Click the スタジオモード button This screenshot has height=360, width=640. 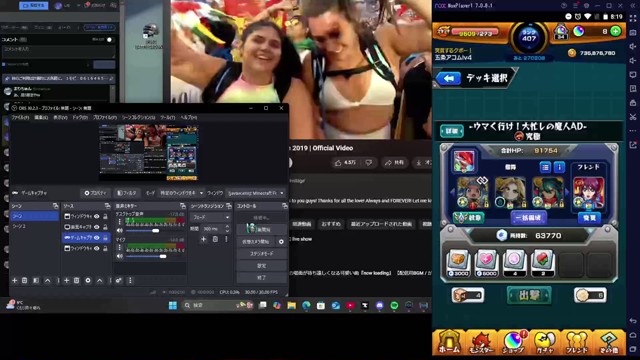pyautogui.click(x=262, y=254)
